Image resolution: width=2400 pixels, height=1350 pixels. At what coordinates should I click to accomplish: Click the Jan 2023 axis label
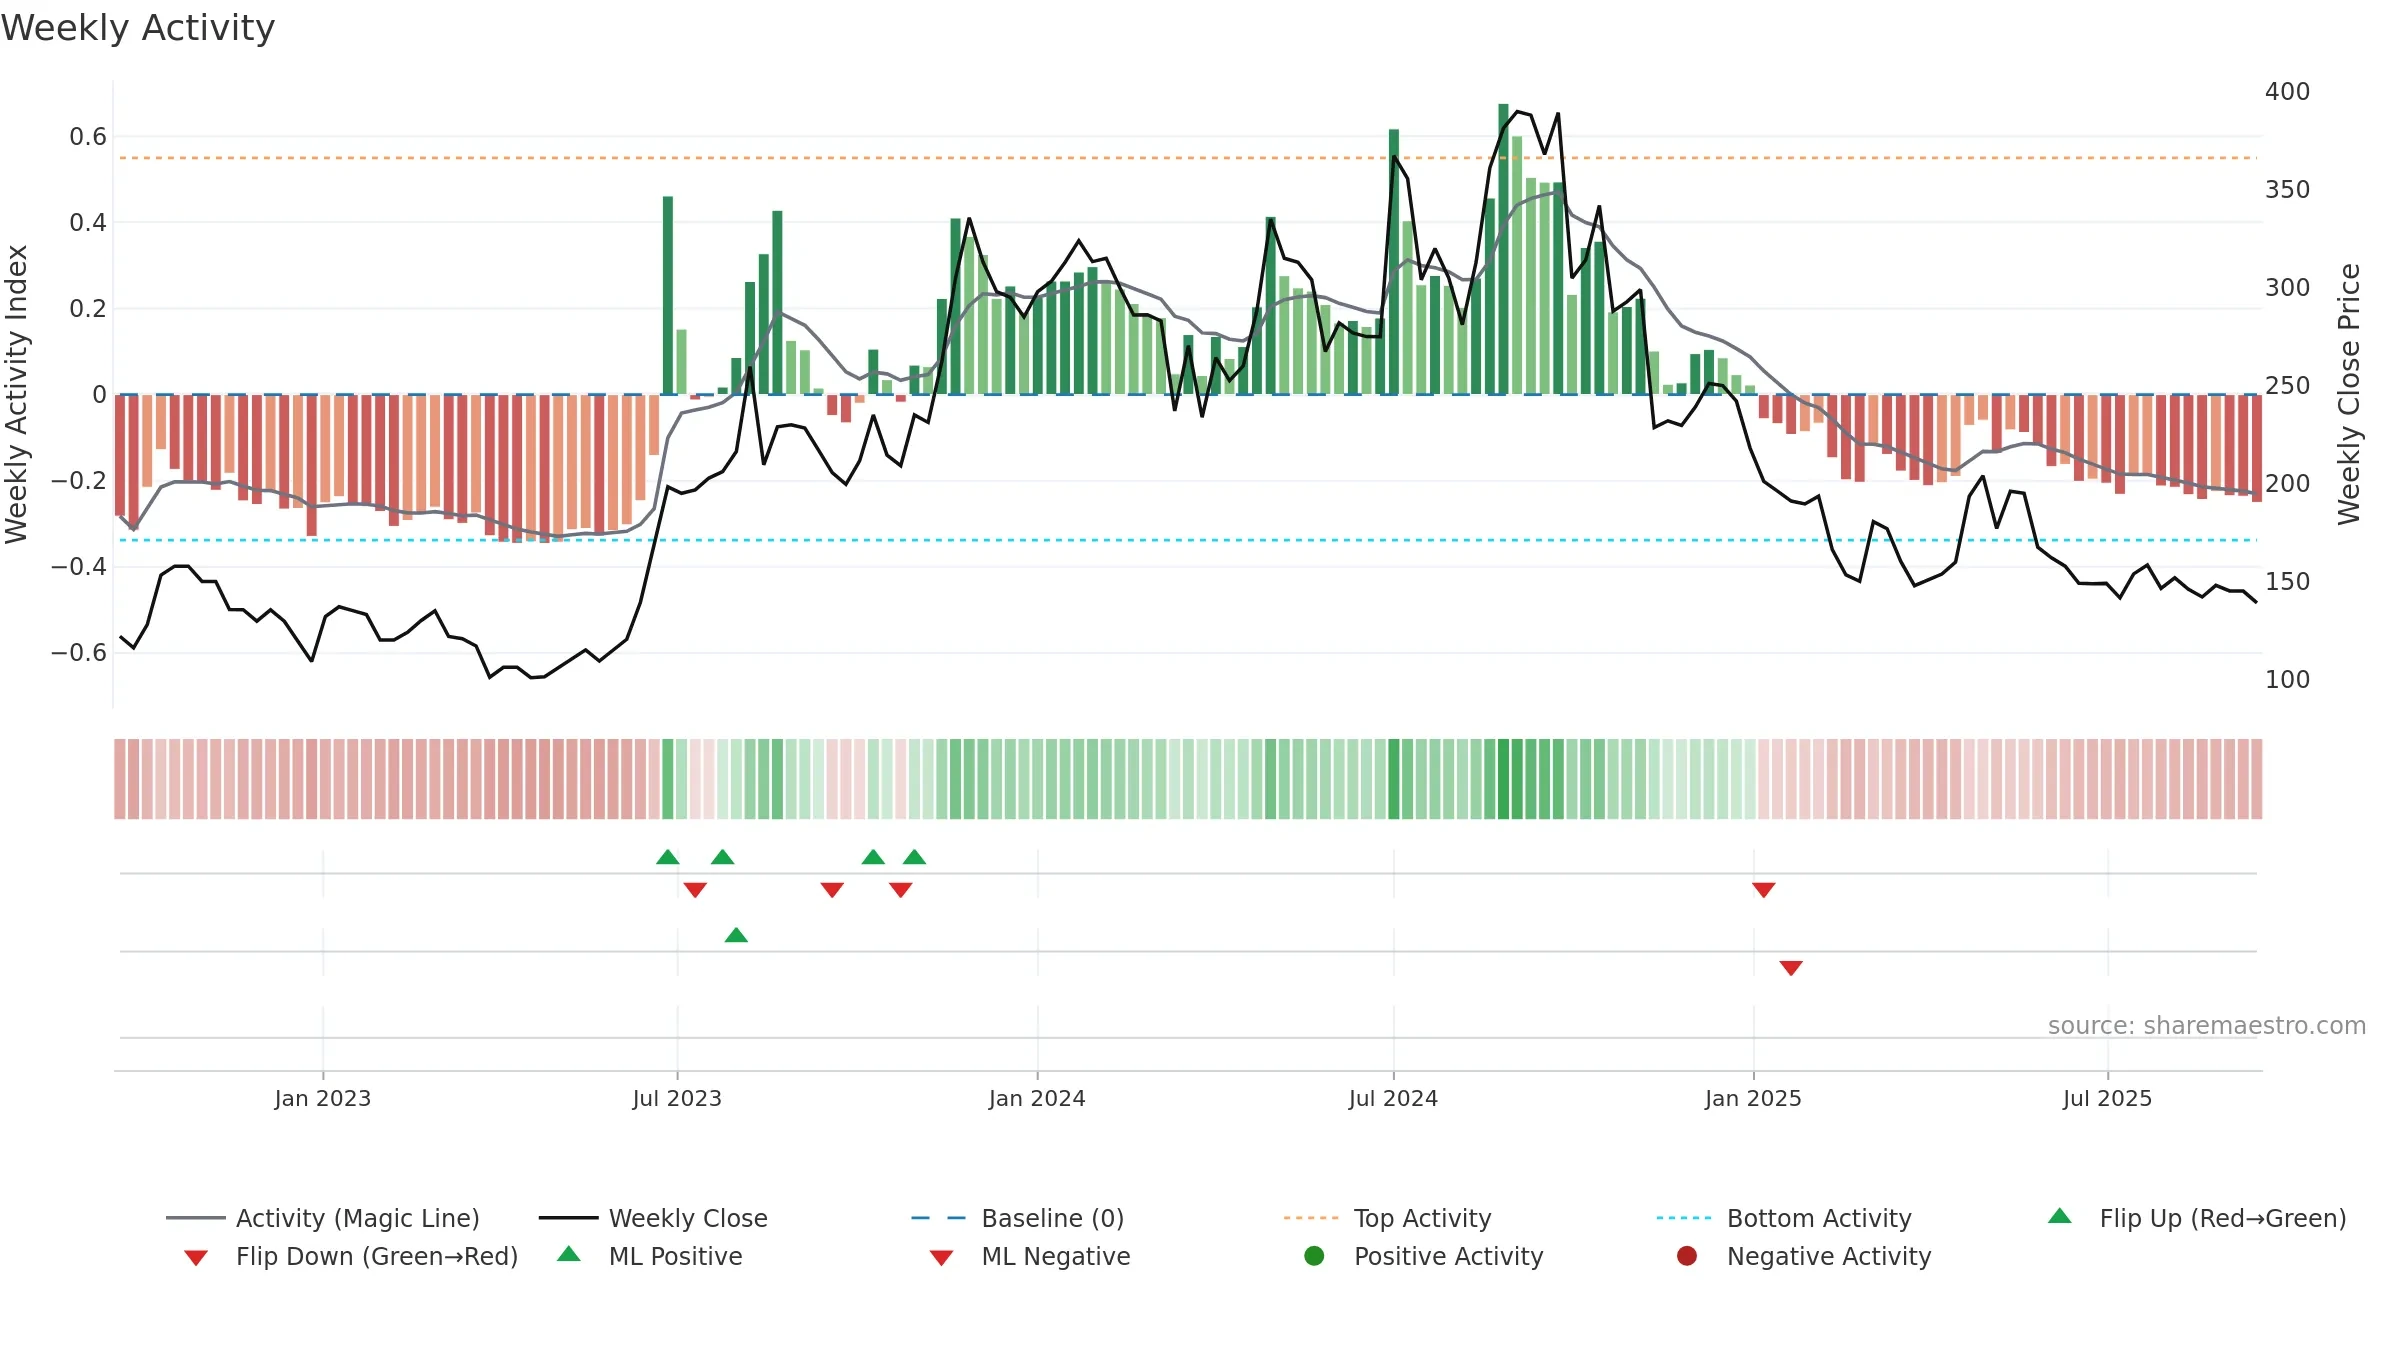[x=323, y=1098]
